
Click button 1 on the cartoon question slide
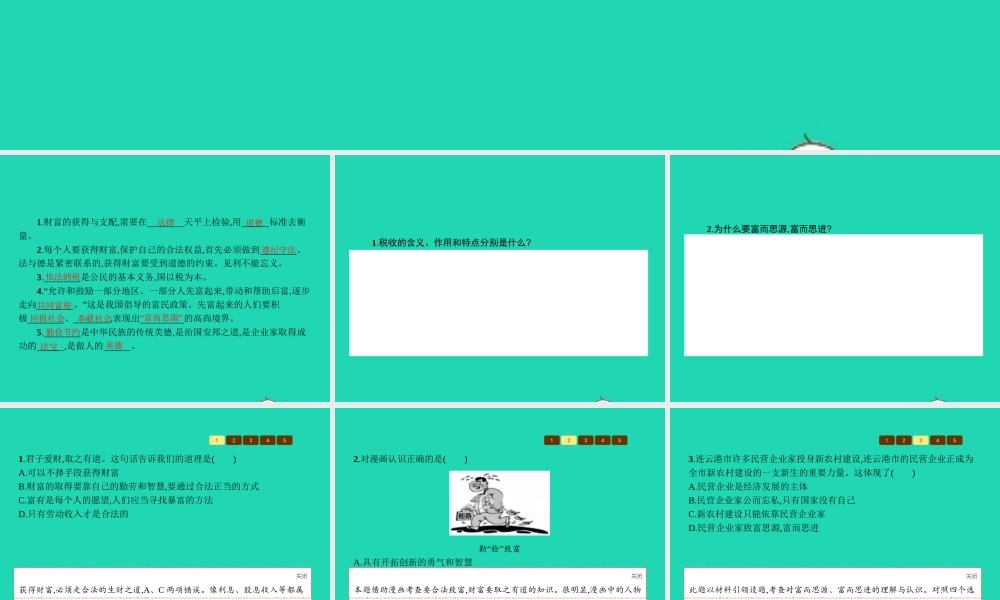point(552,440)
